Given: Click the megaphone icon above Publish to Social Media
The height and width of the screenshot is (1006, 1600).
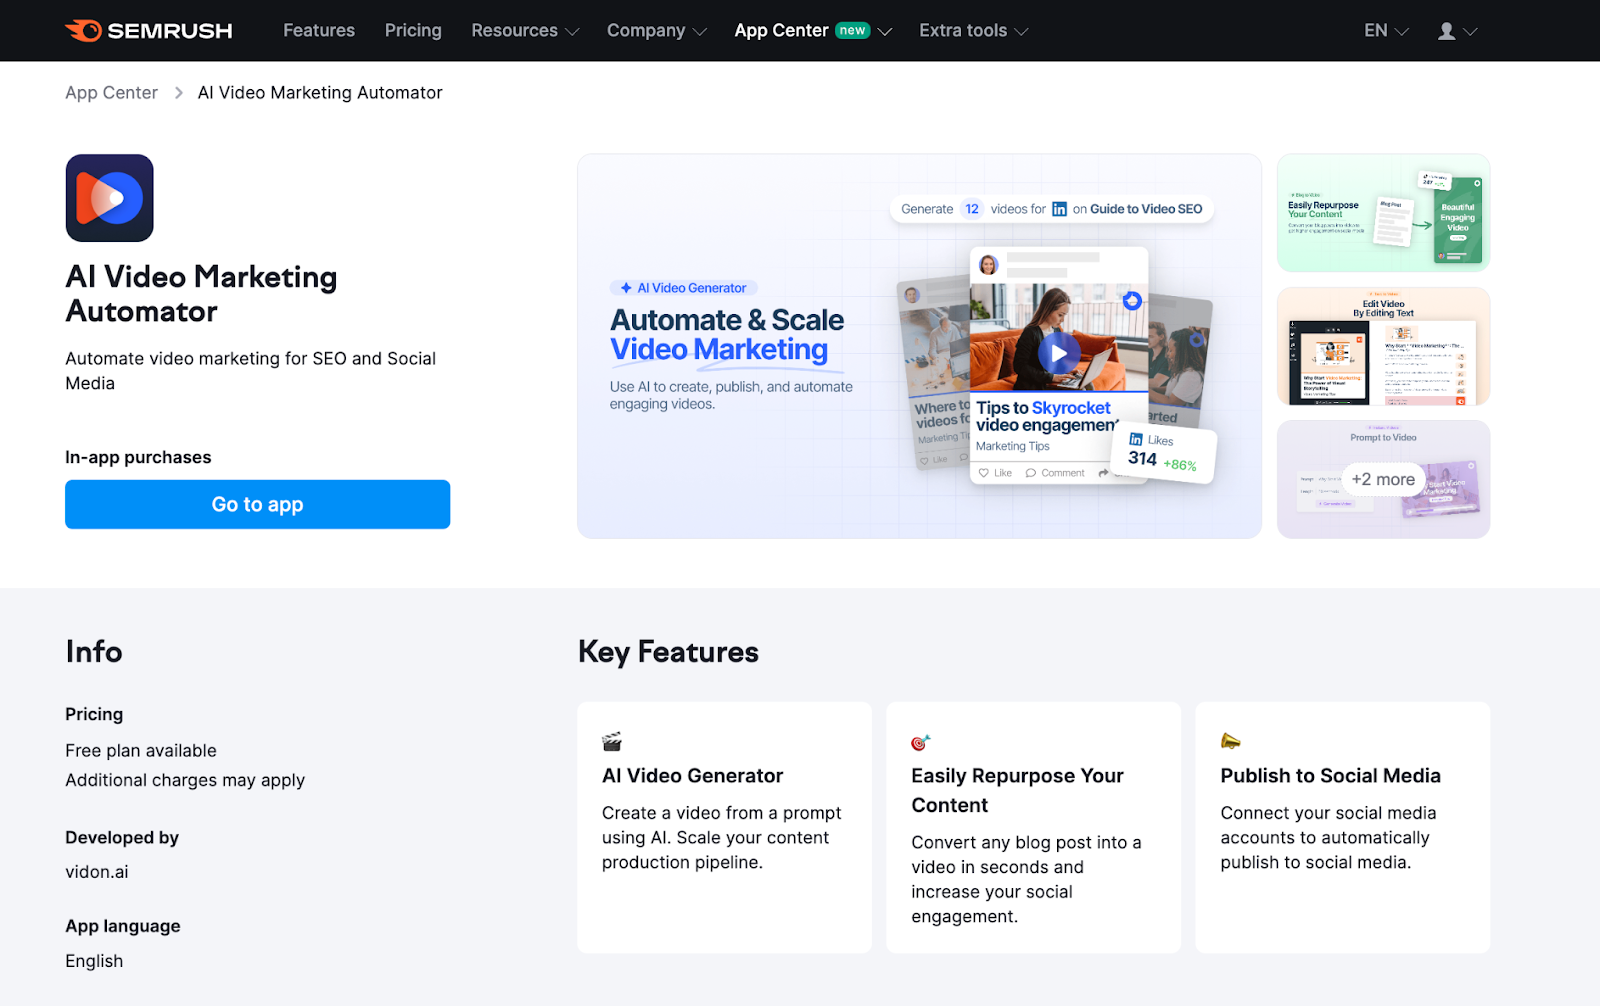Looking at the screenshot, I should pos(1229,740).
